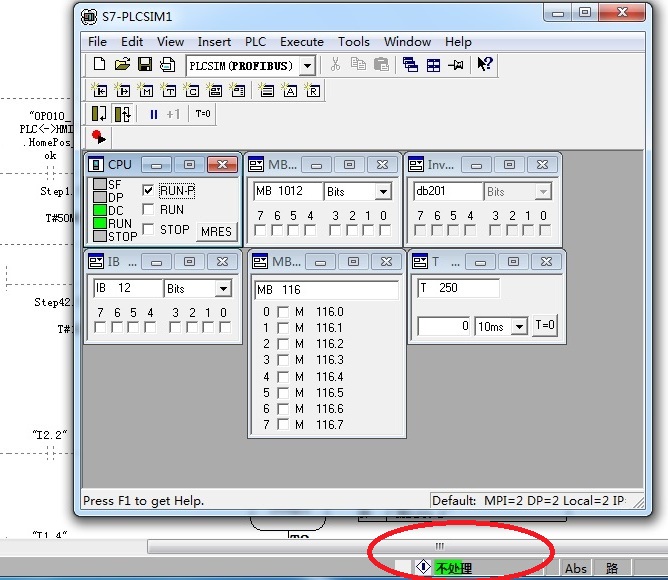Click the timer value field showing 0
This screenshot has height=580, width=668.
444,327
